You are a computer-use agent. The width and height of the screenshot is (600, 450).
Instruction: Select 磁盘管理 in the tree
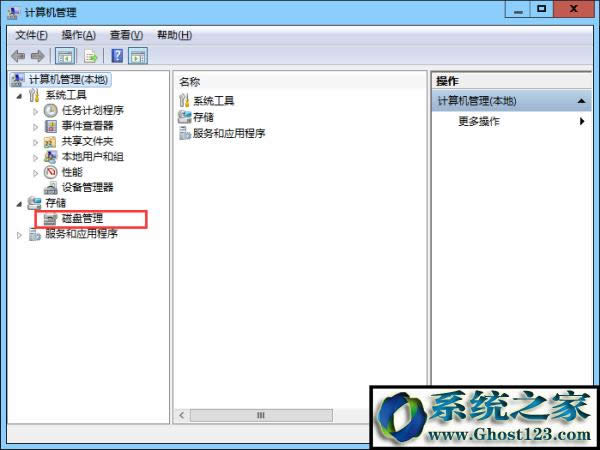click(x=82, y=218)
